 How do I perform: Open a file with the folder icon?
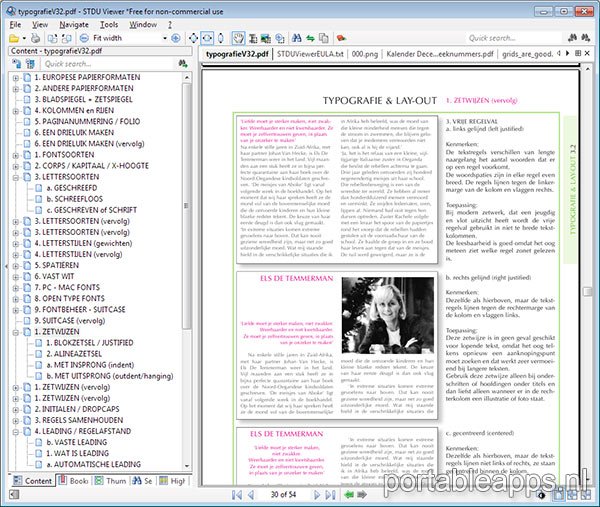click(x=14, y=38)
